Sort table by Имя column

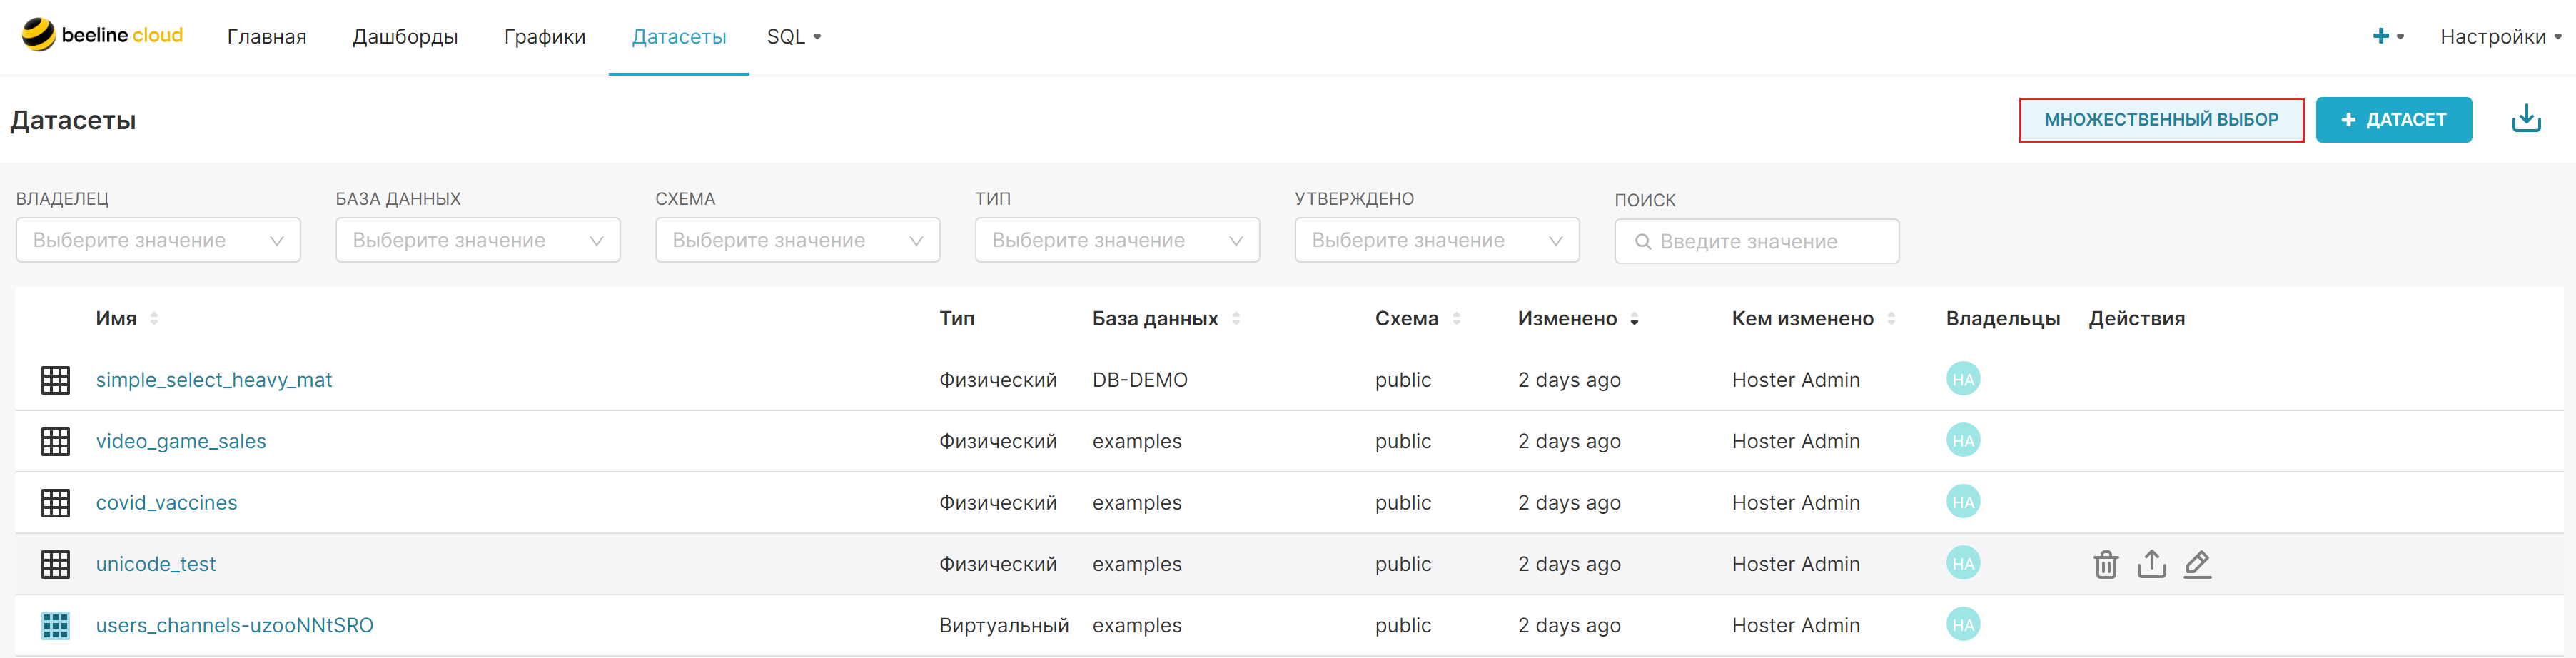pos(127,318)
